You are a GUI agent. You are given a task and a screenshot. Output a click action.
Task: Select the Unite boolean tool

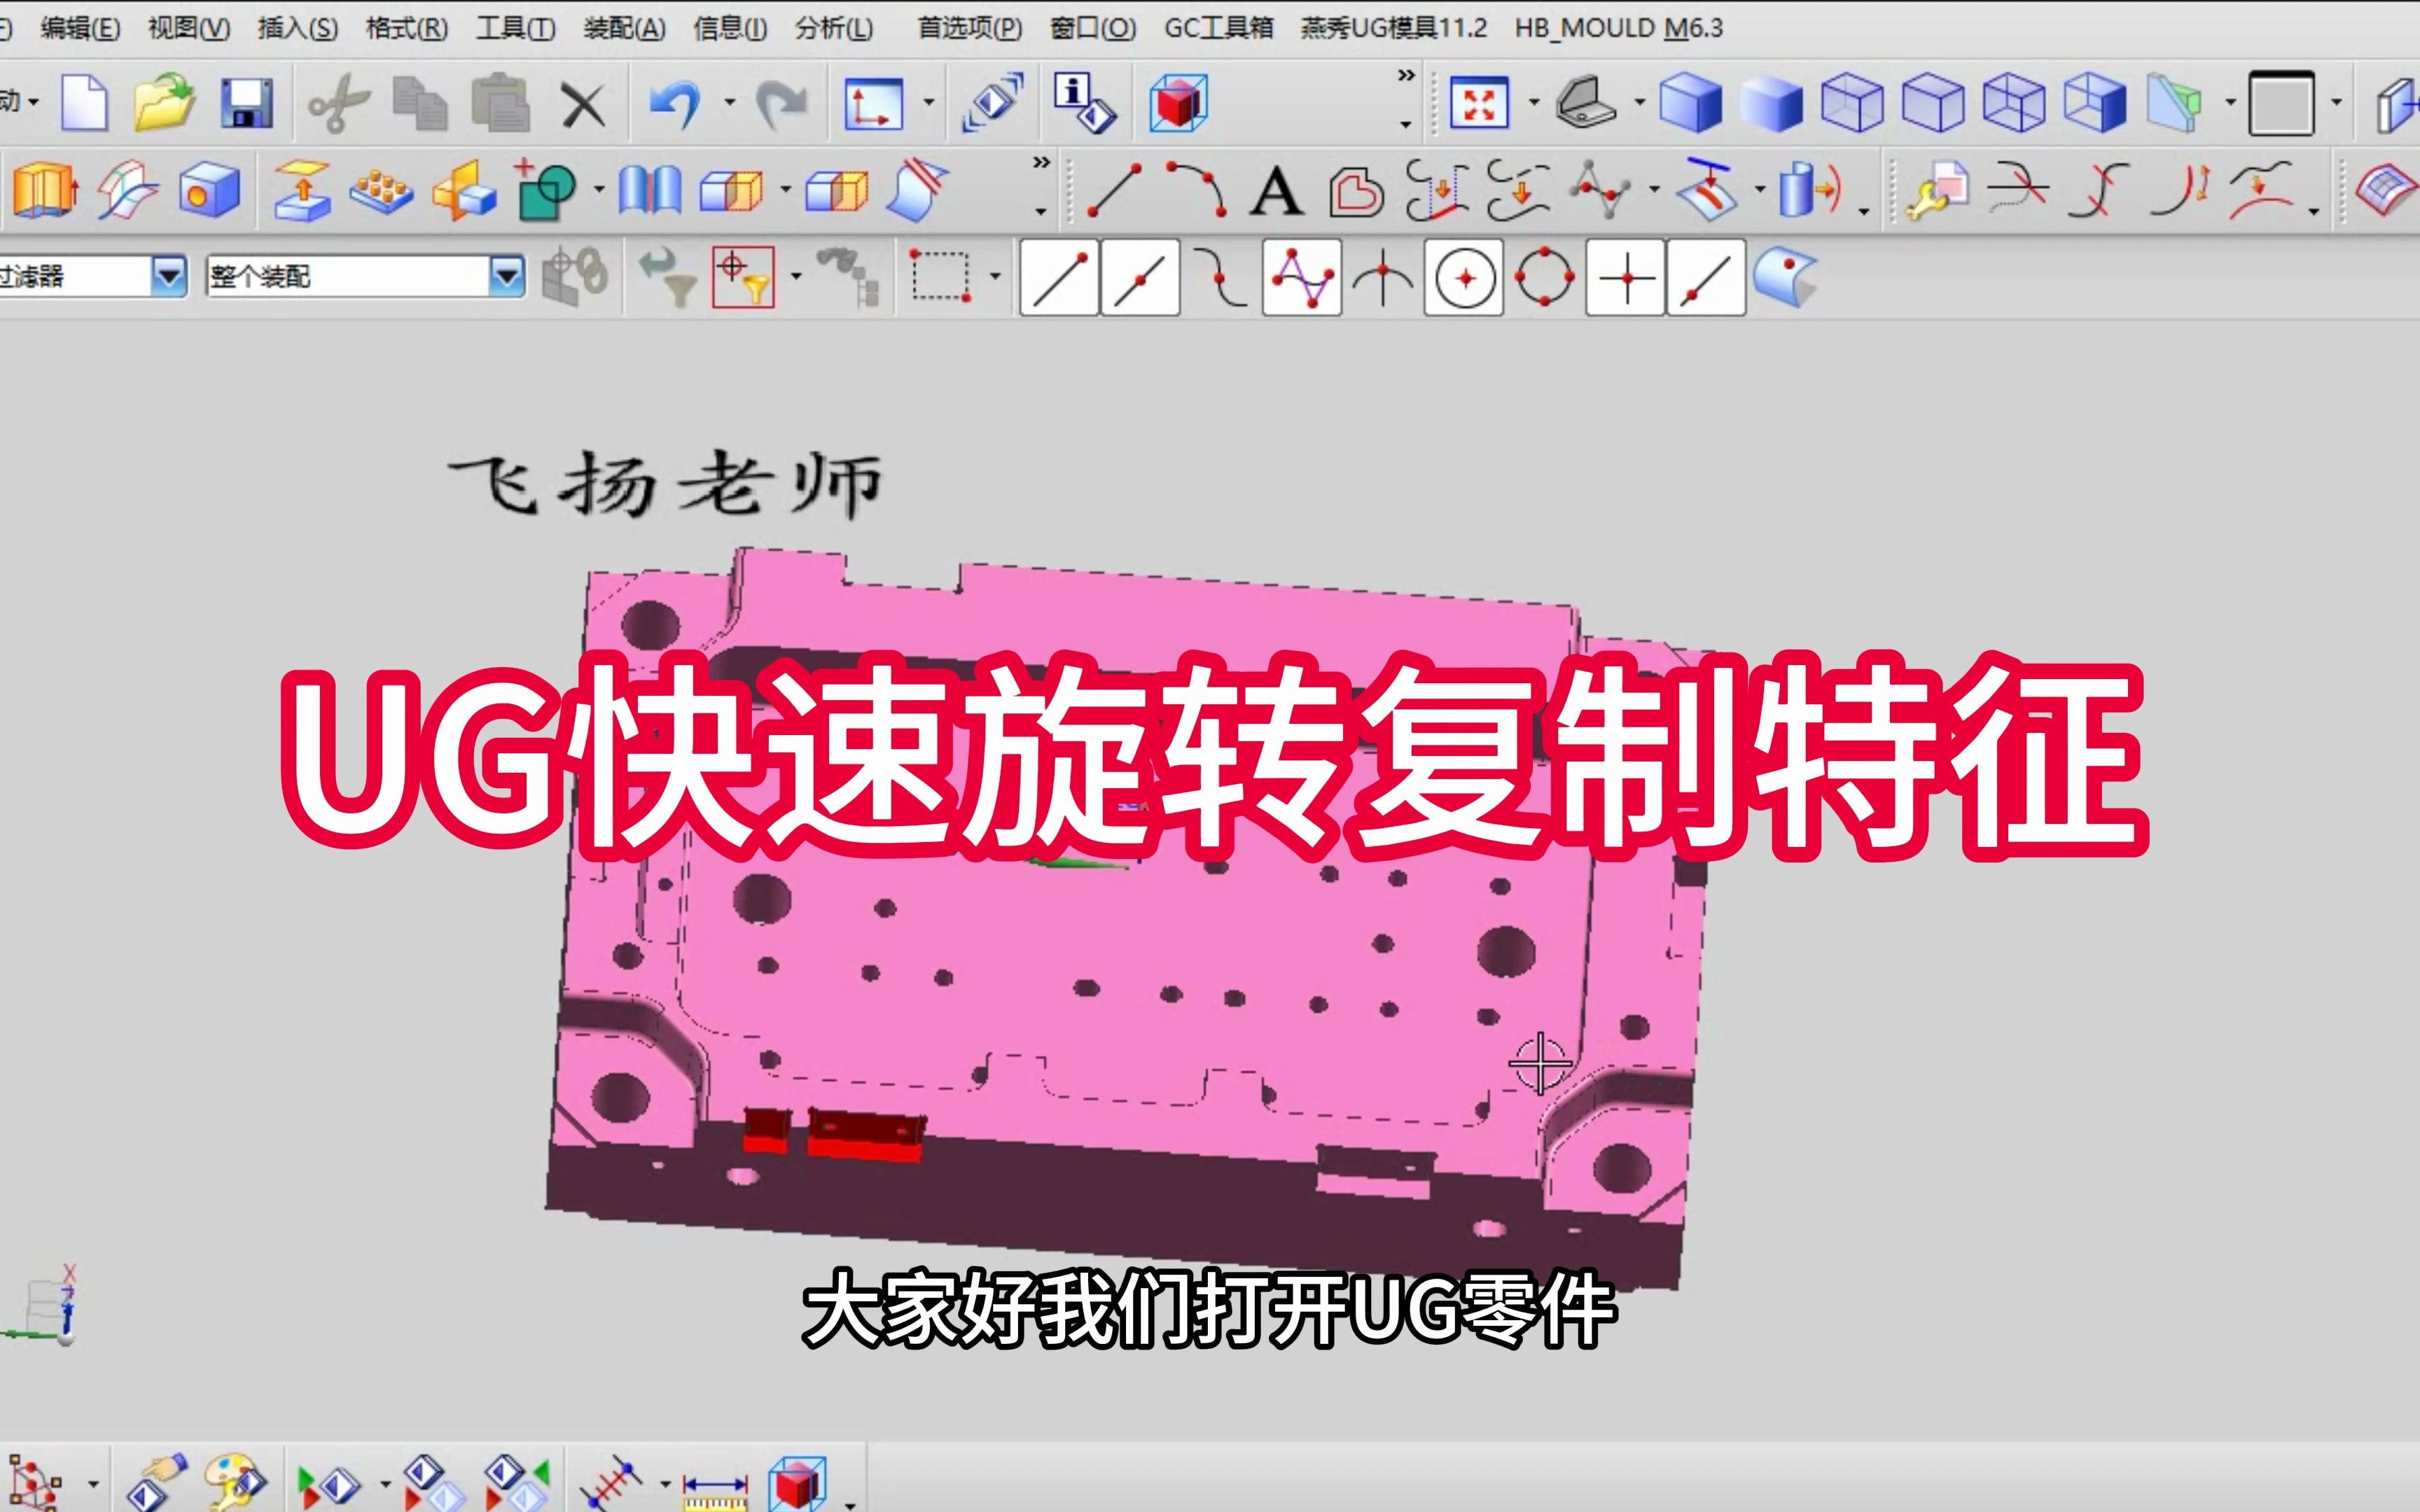[x=546, y=190]
